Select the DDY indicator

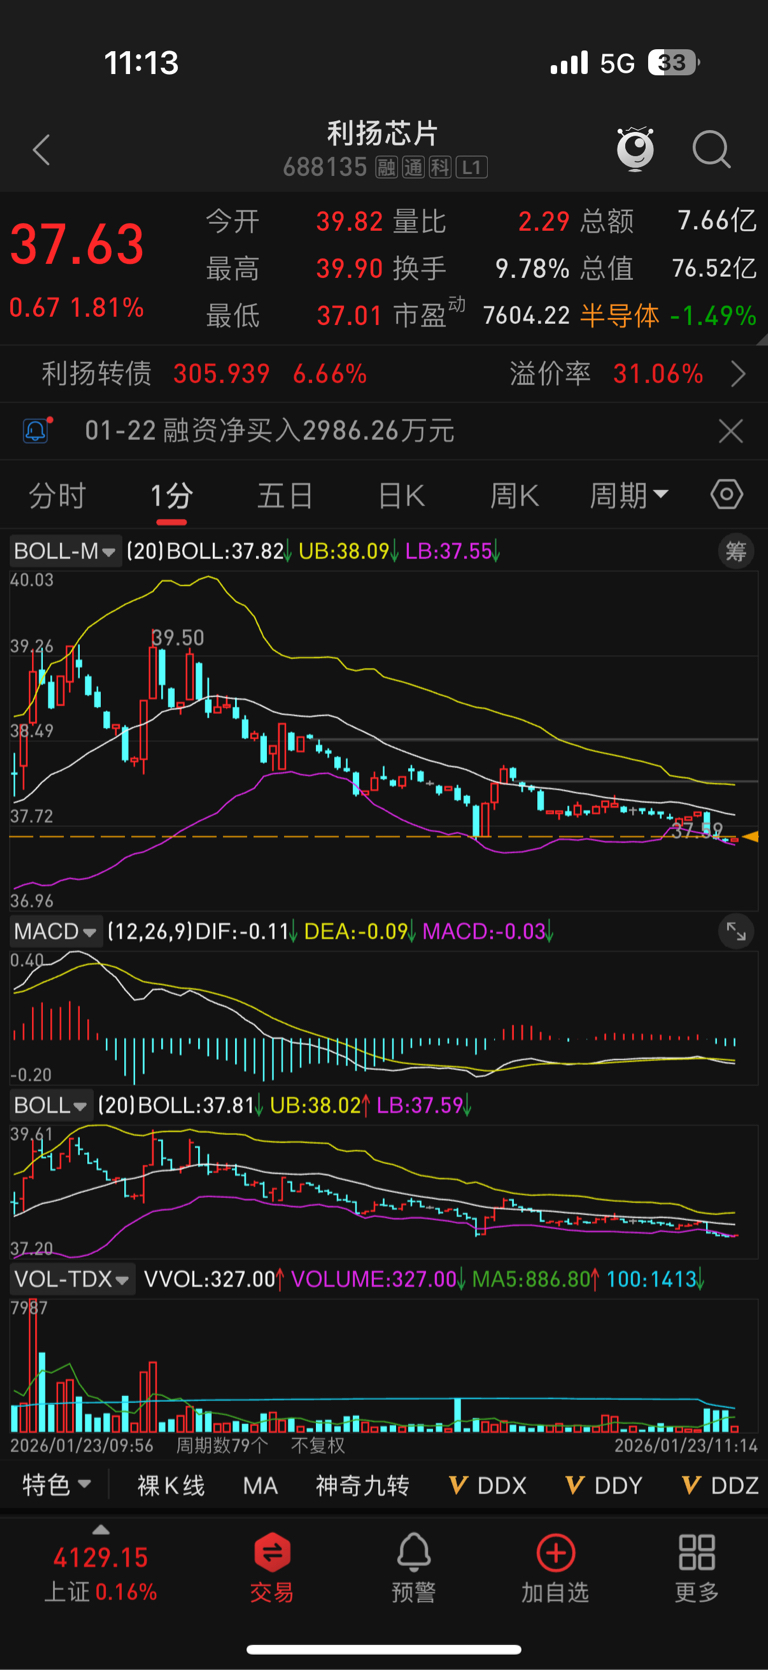[604, 1485]
